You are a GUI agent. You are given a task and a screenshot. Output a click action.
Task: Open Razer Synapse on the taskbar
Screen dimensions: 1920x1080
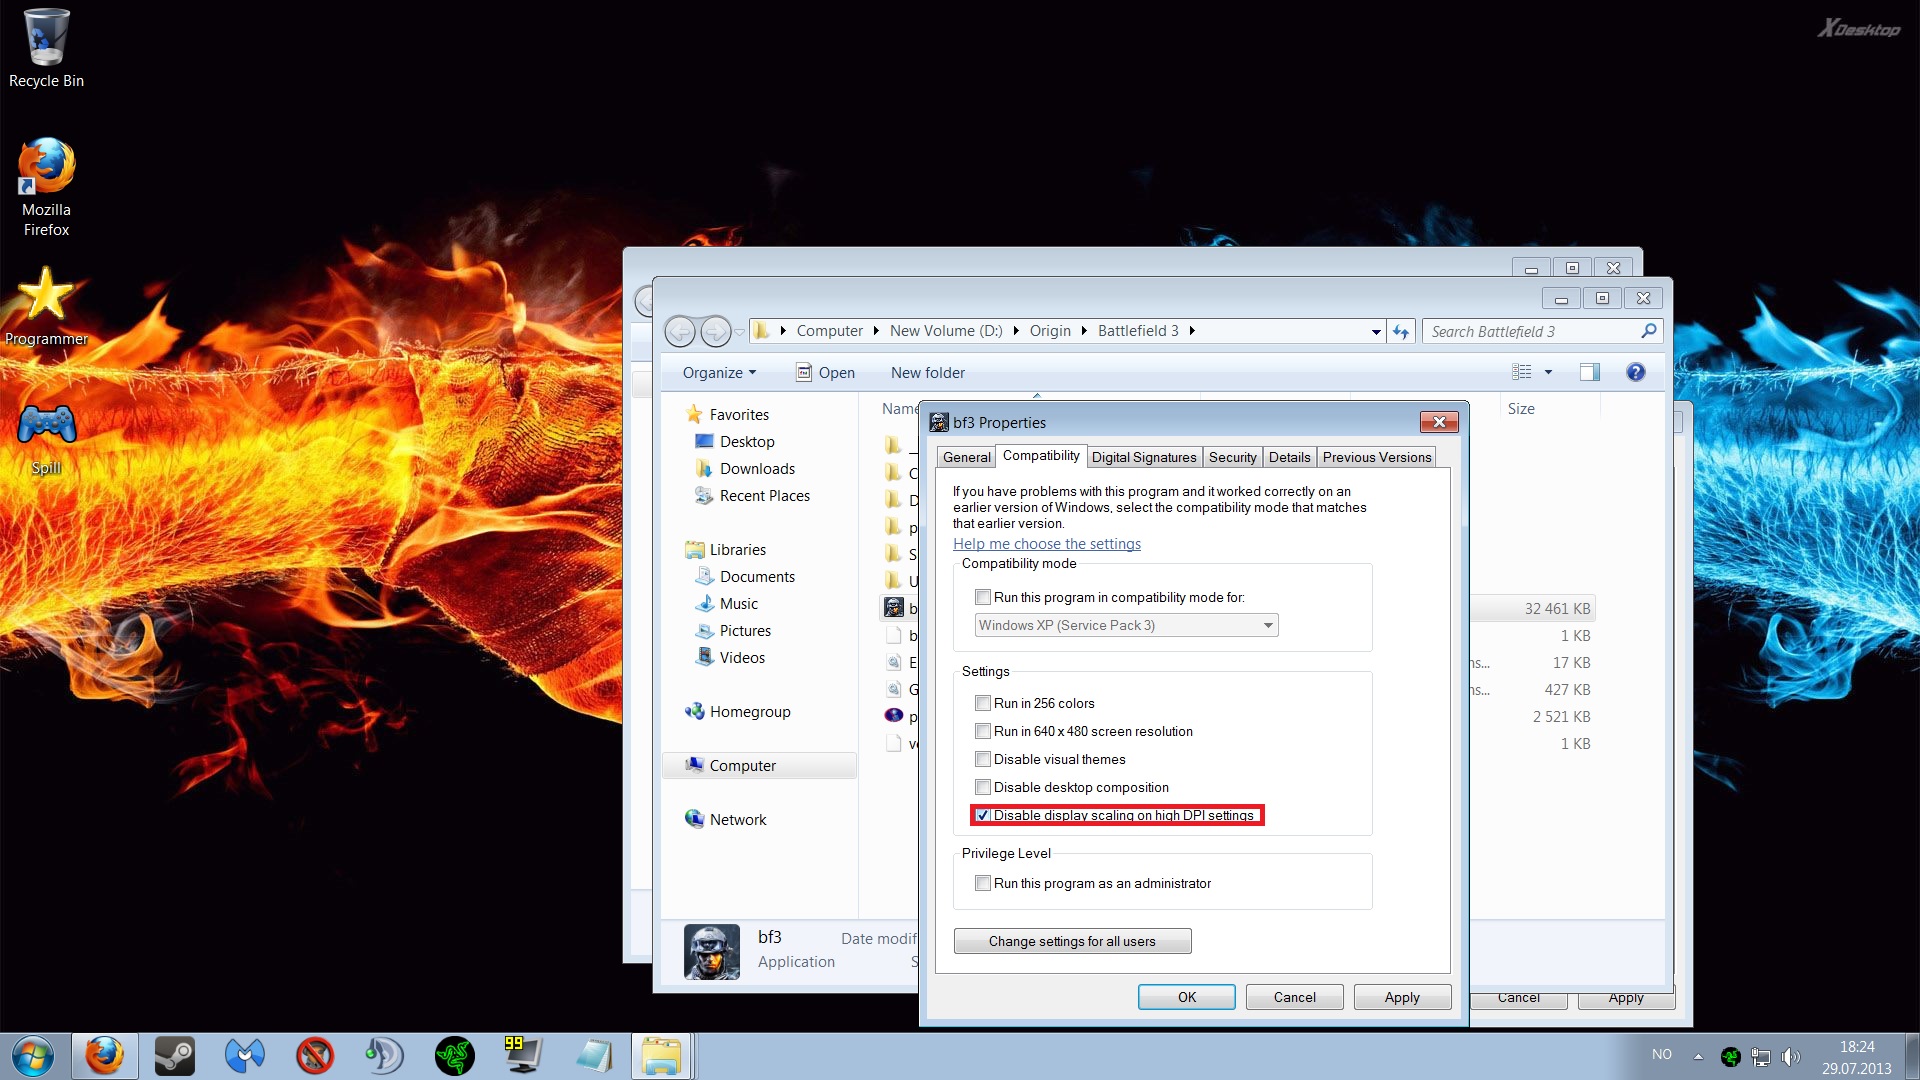(x=454, y=1056)
